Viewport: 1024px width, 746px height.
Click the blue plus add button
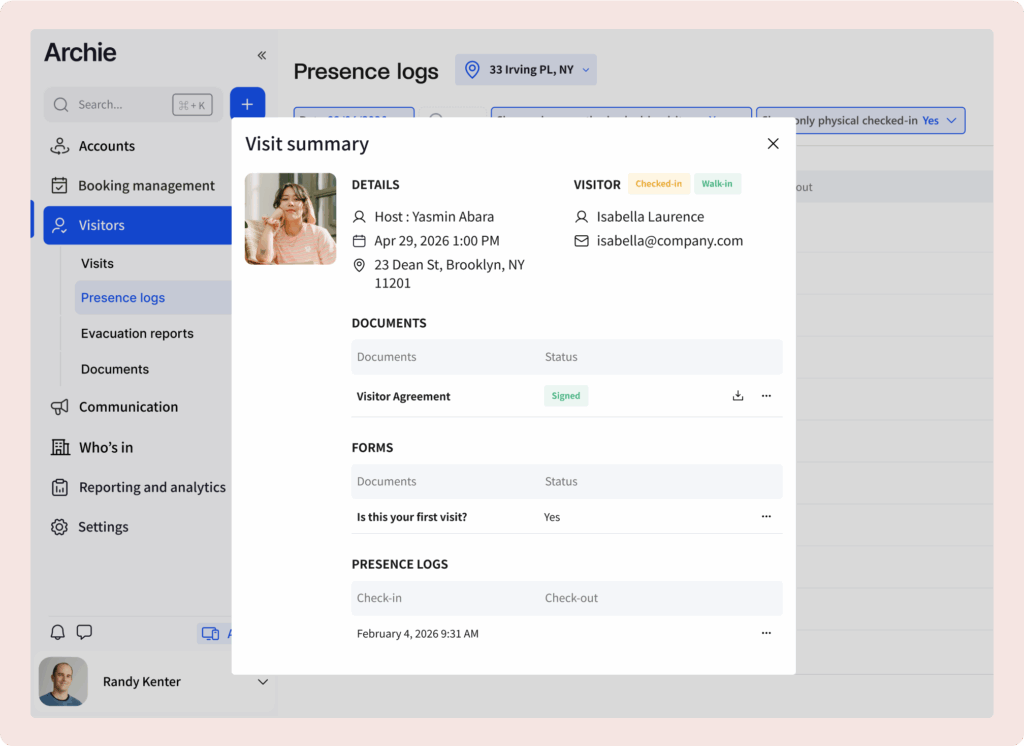click(x=247, y=105)
